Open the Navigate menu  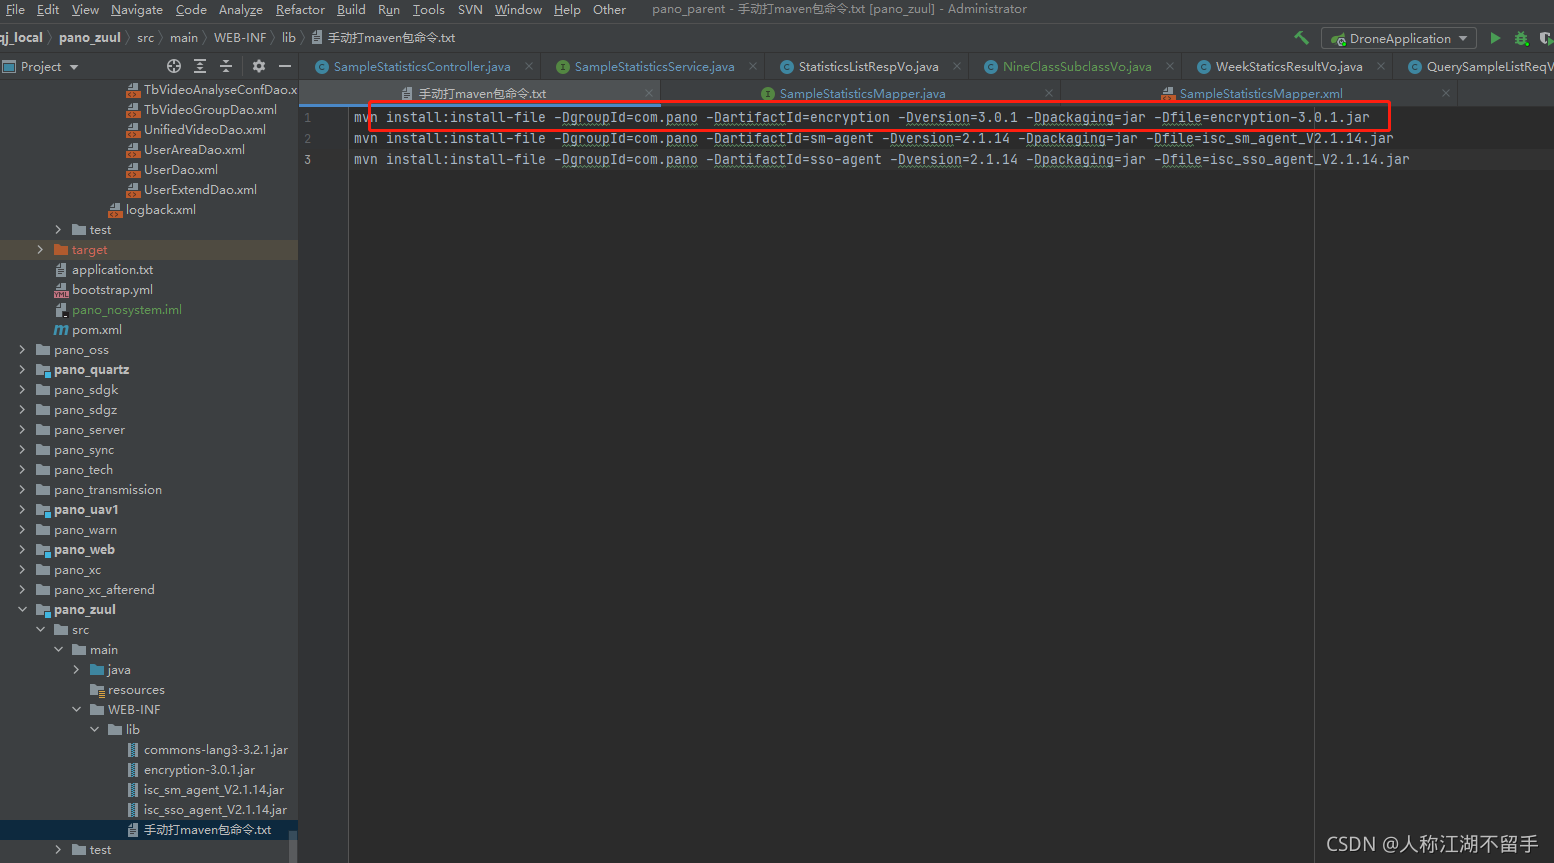coord(137,9)
